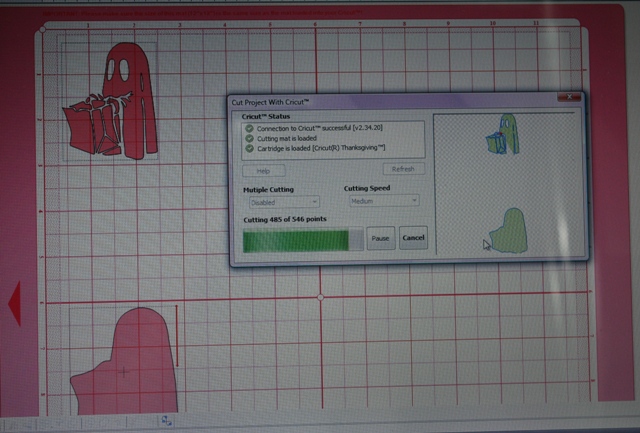Viewport: 640px width, 433px height.
Task: Click the green check for Cutting mat loaded
Action: pos(249,139)
